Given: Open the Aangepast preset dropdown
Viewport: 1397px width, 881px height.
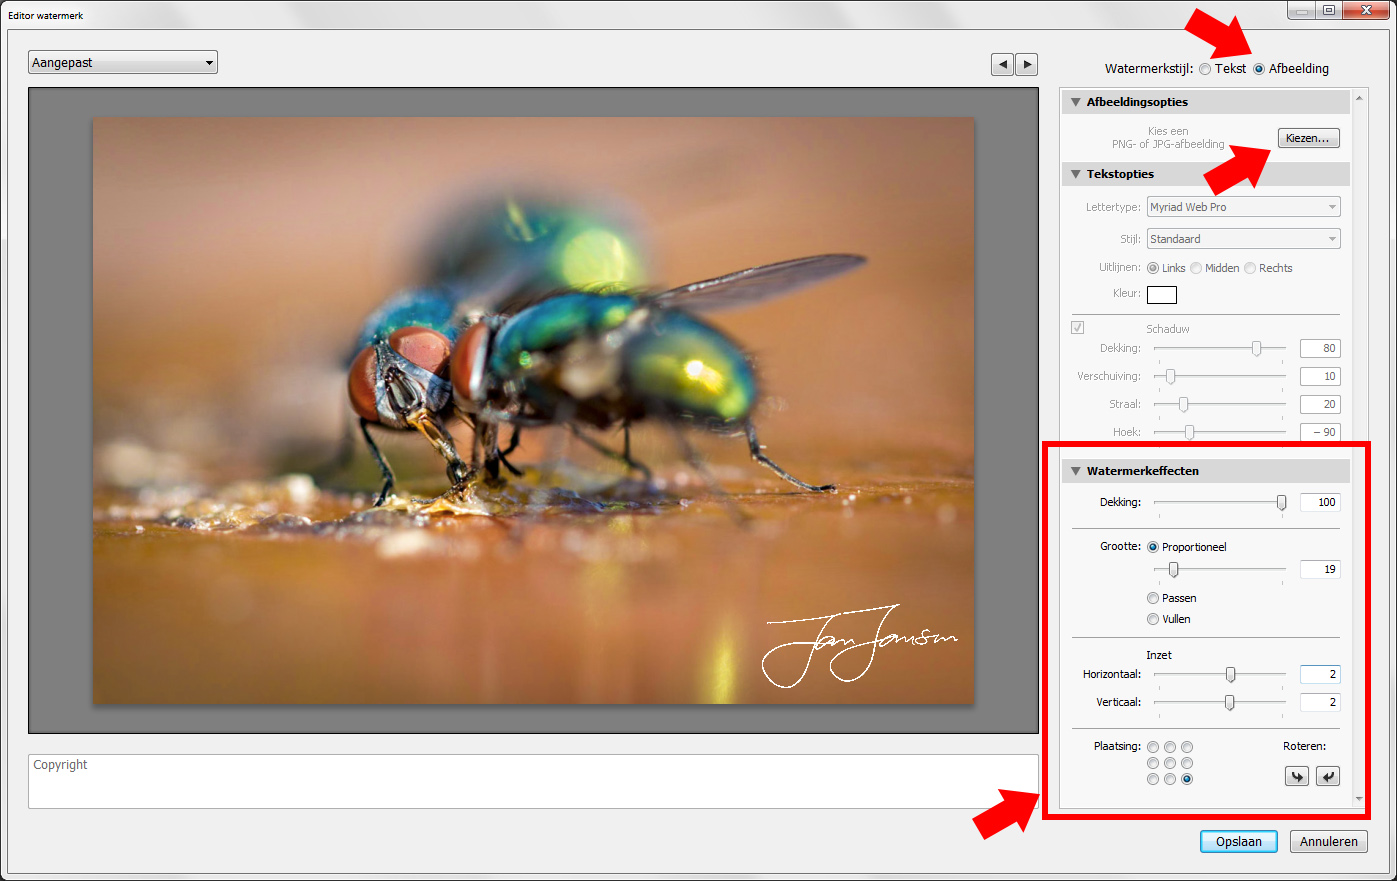Looking at the screenshot, I should (123, 63).
